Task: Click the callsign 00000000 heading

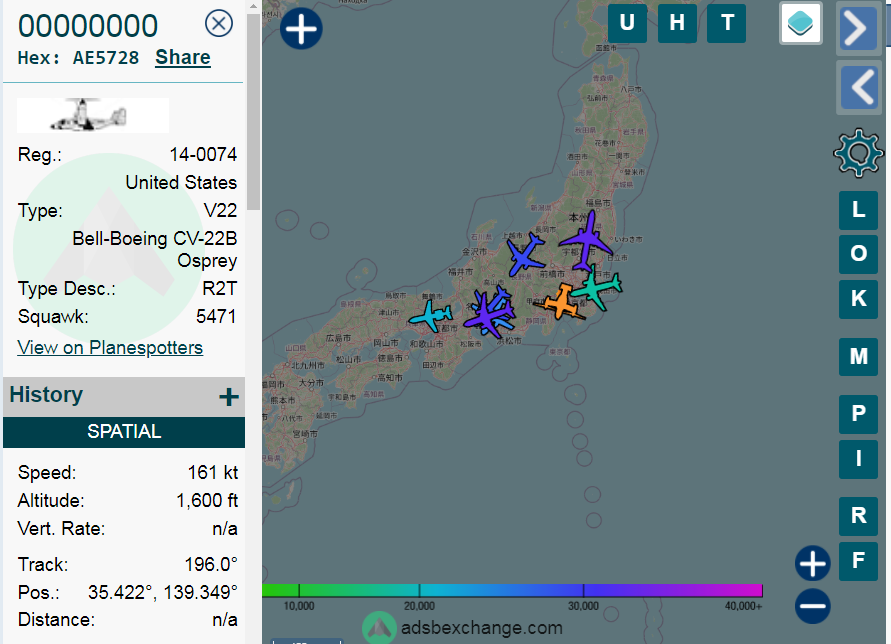Action: [x=88, y=26]
